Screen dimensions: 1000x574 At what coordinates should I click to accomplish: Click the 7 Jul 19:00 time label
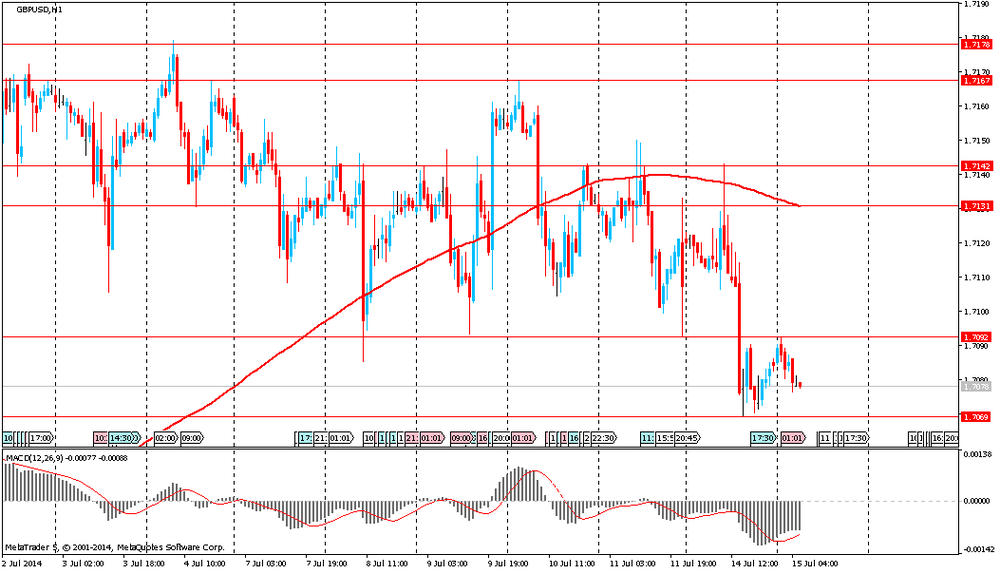pos(327,564)
